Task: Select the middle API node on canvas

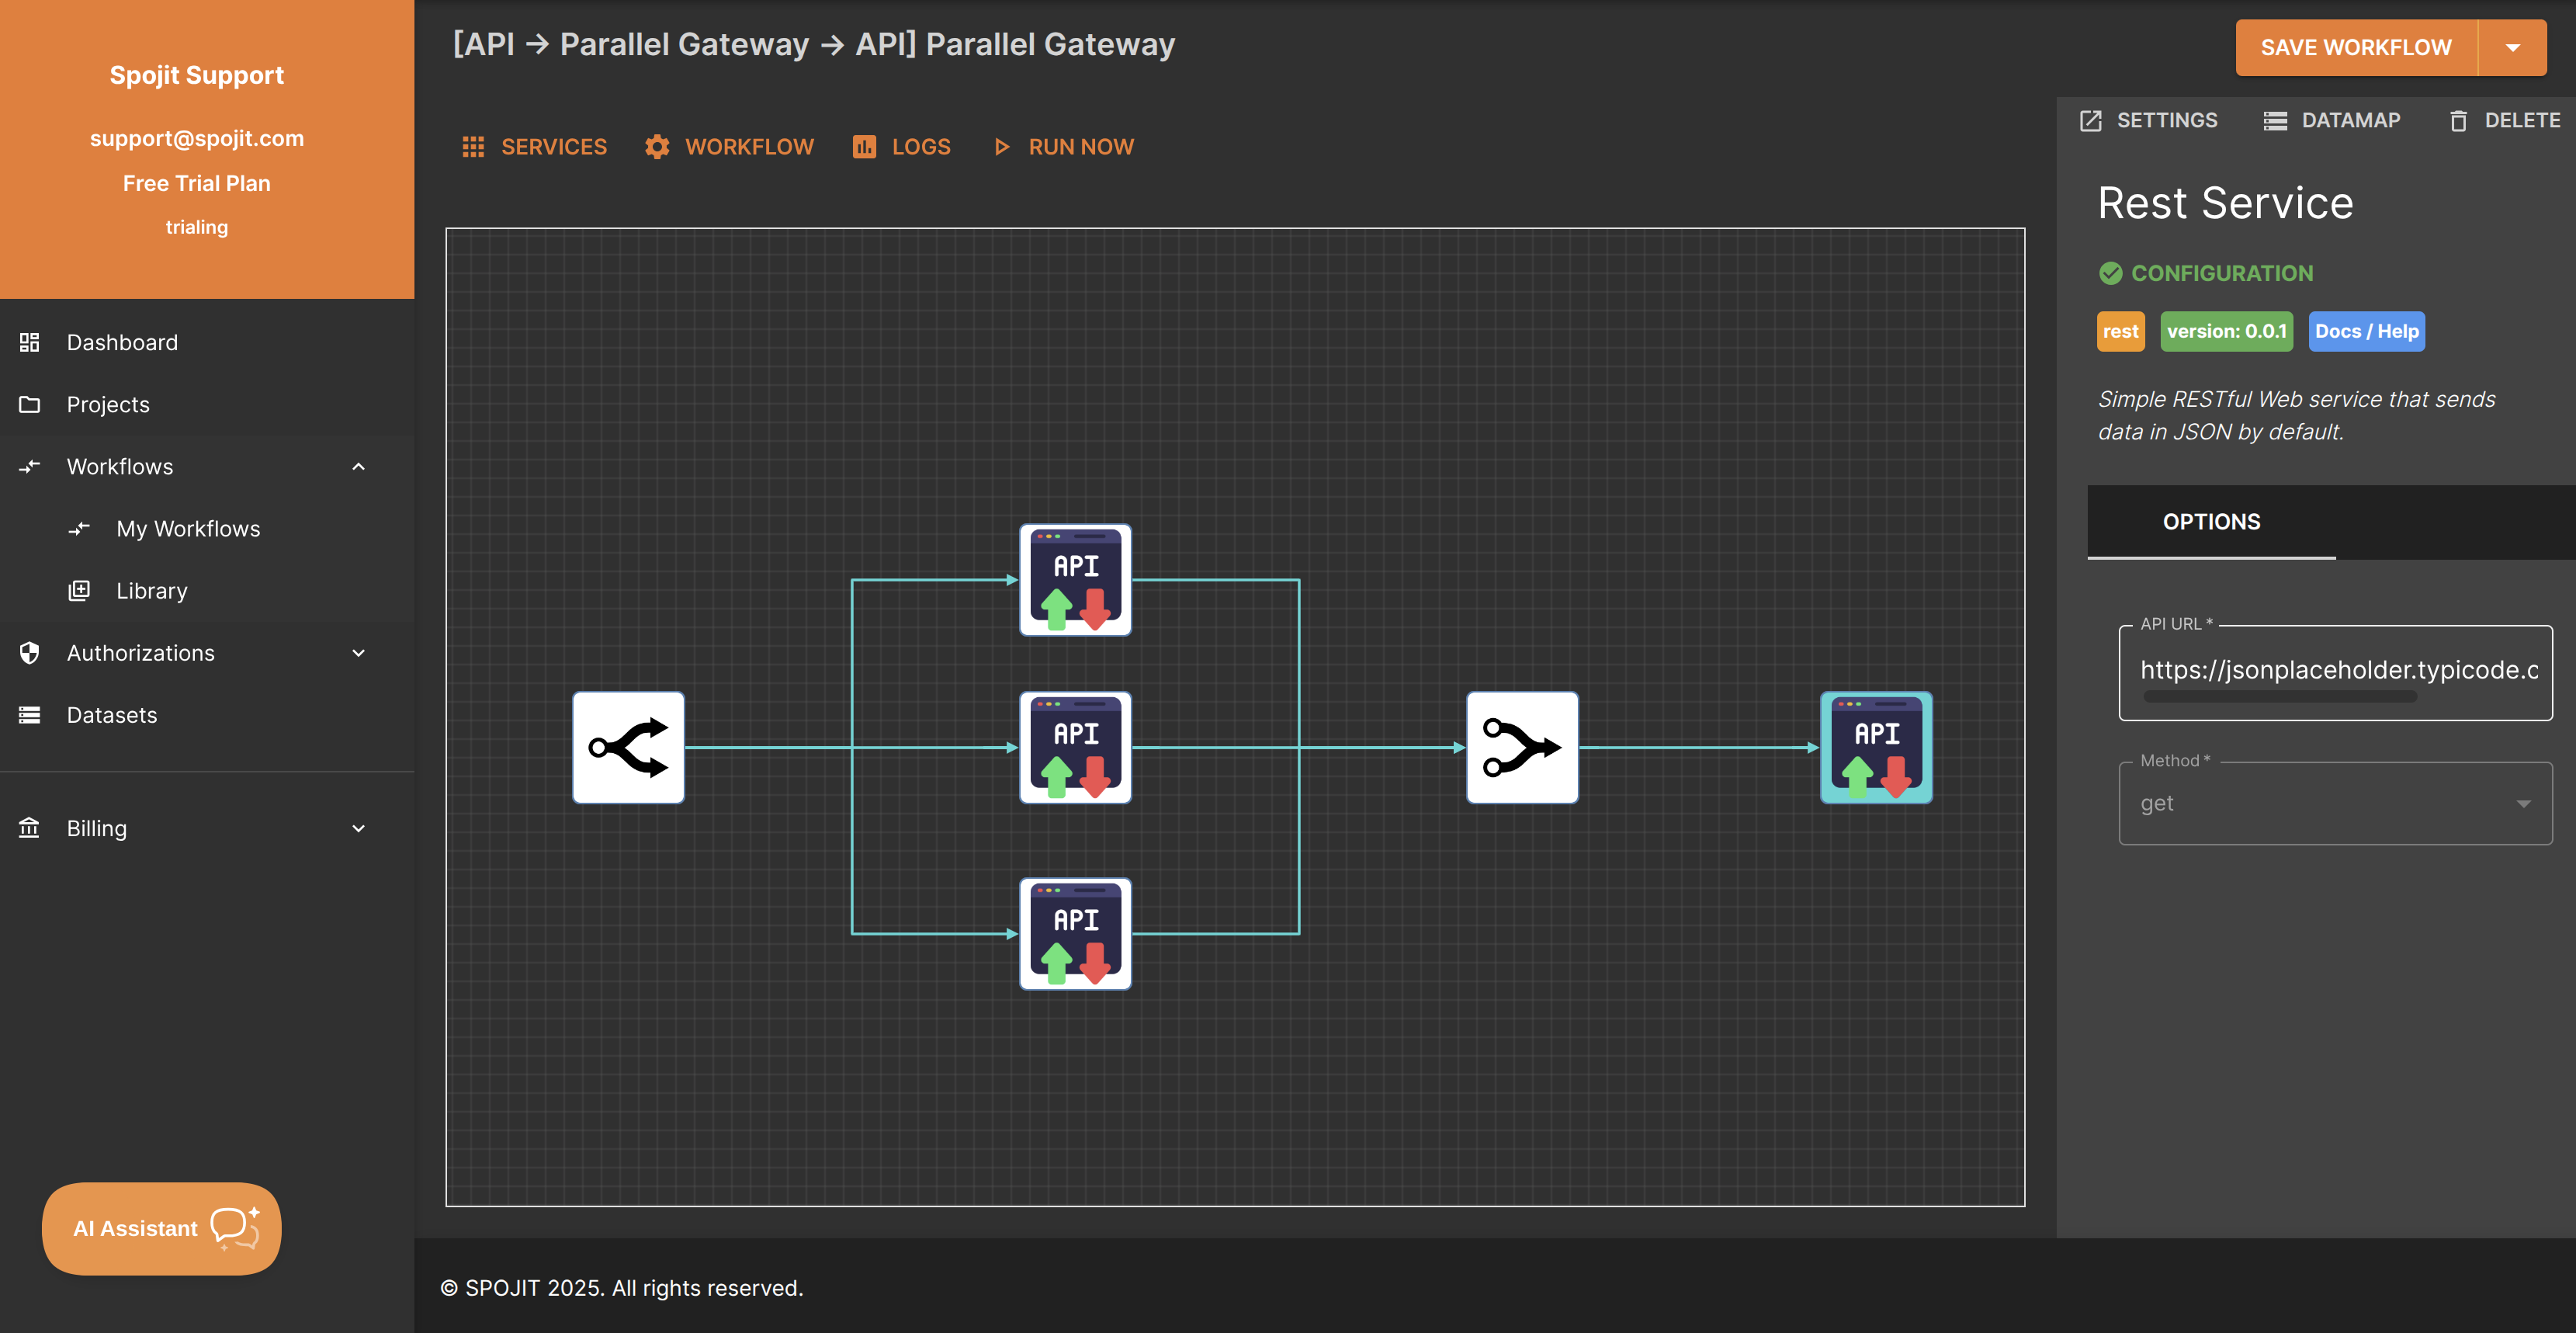Action: coord(1075,747)
